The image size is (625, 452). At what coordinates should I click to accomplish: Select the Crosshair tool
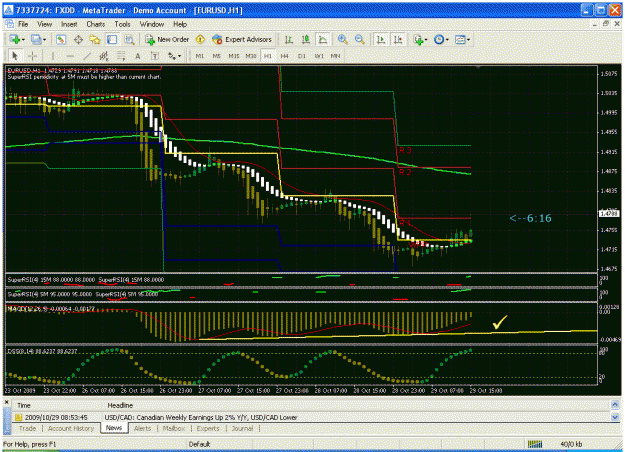[33, 56]
